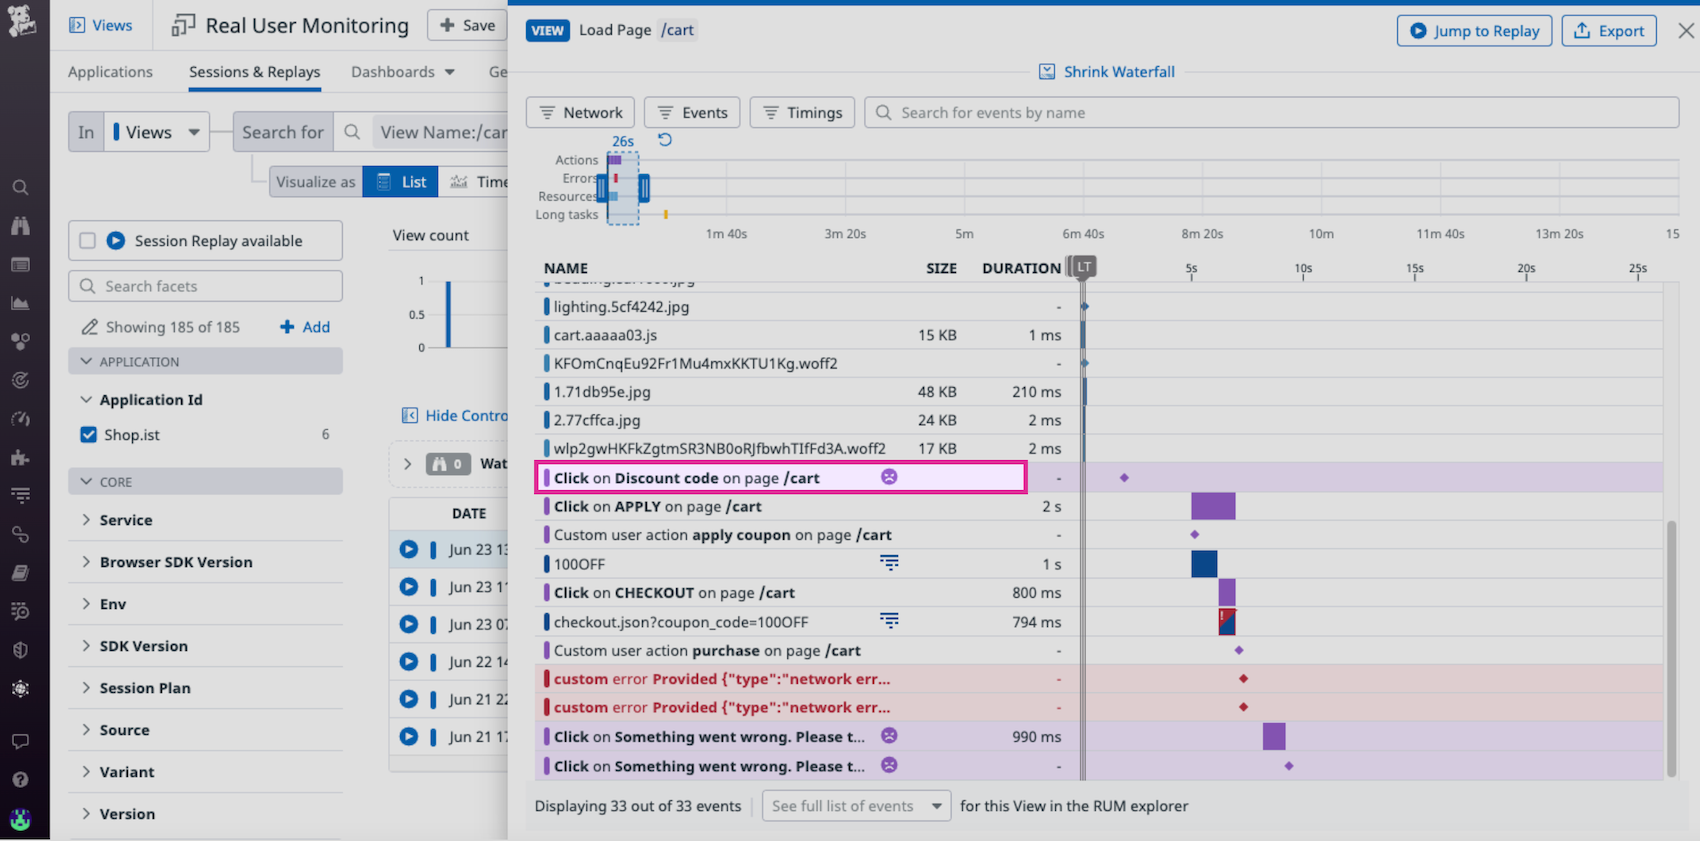Click the search magnifier in left sidebar
Screen dimensions: 1700x841
point(20,188)
